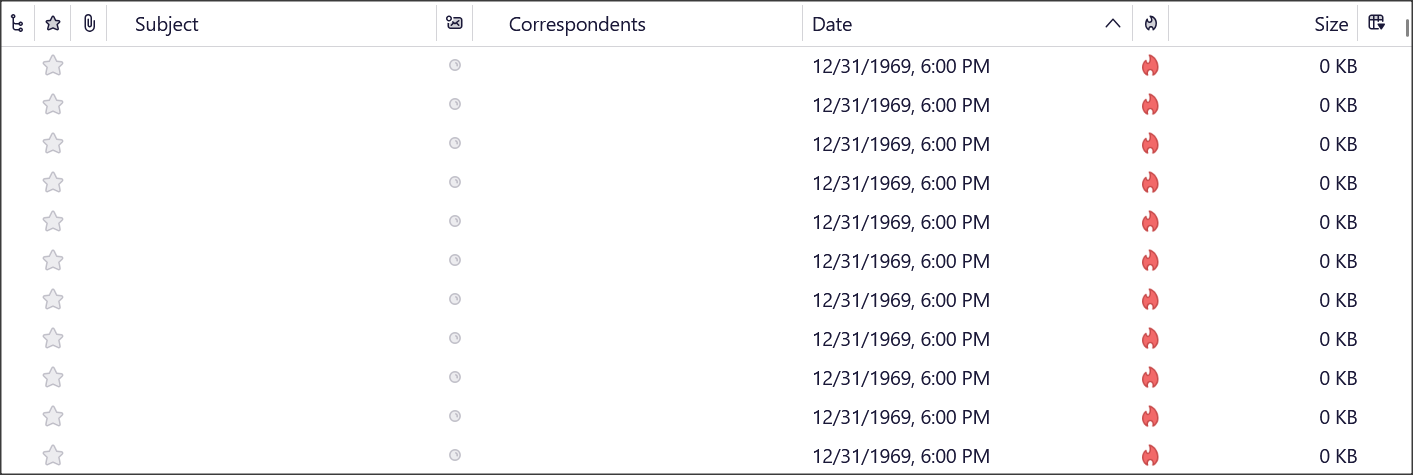Click the spam flame column header icon

coord(1150,24)
